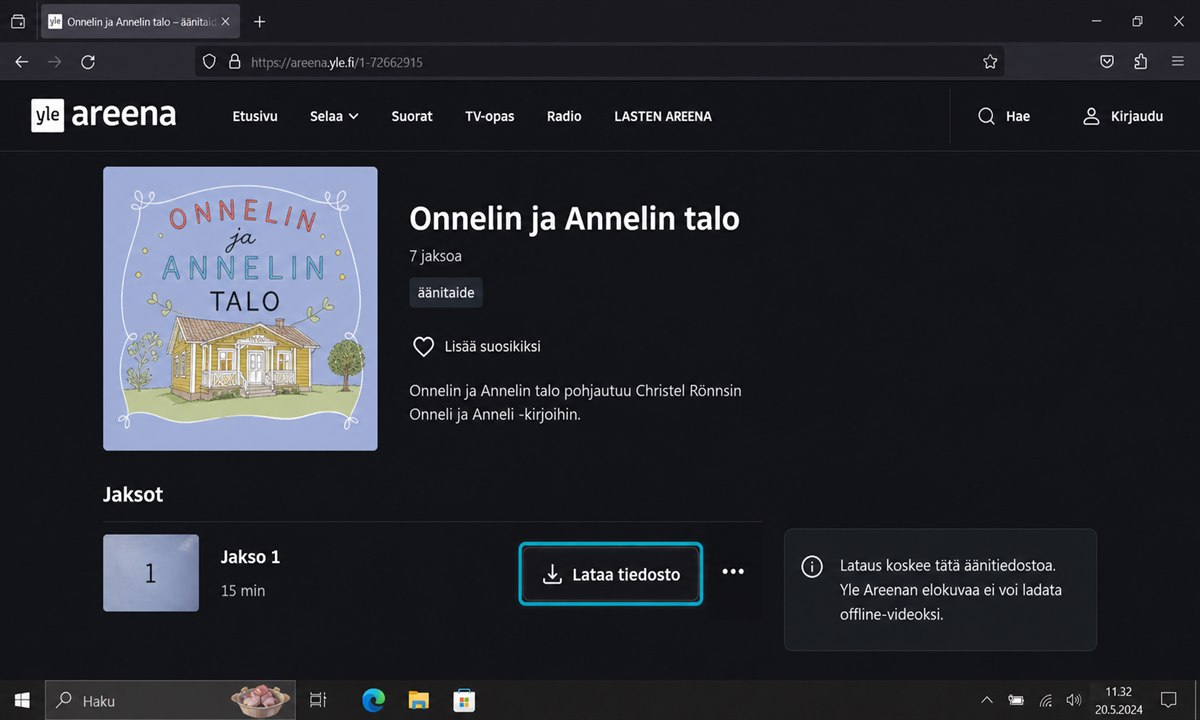This screenshot has height=720, width=1200.
Task: Open File Explorer from taskbar
Action: coord(418,700)
